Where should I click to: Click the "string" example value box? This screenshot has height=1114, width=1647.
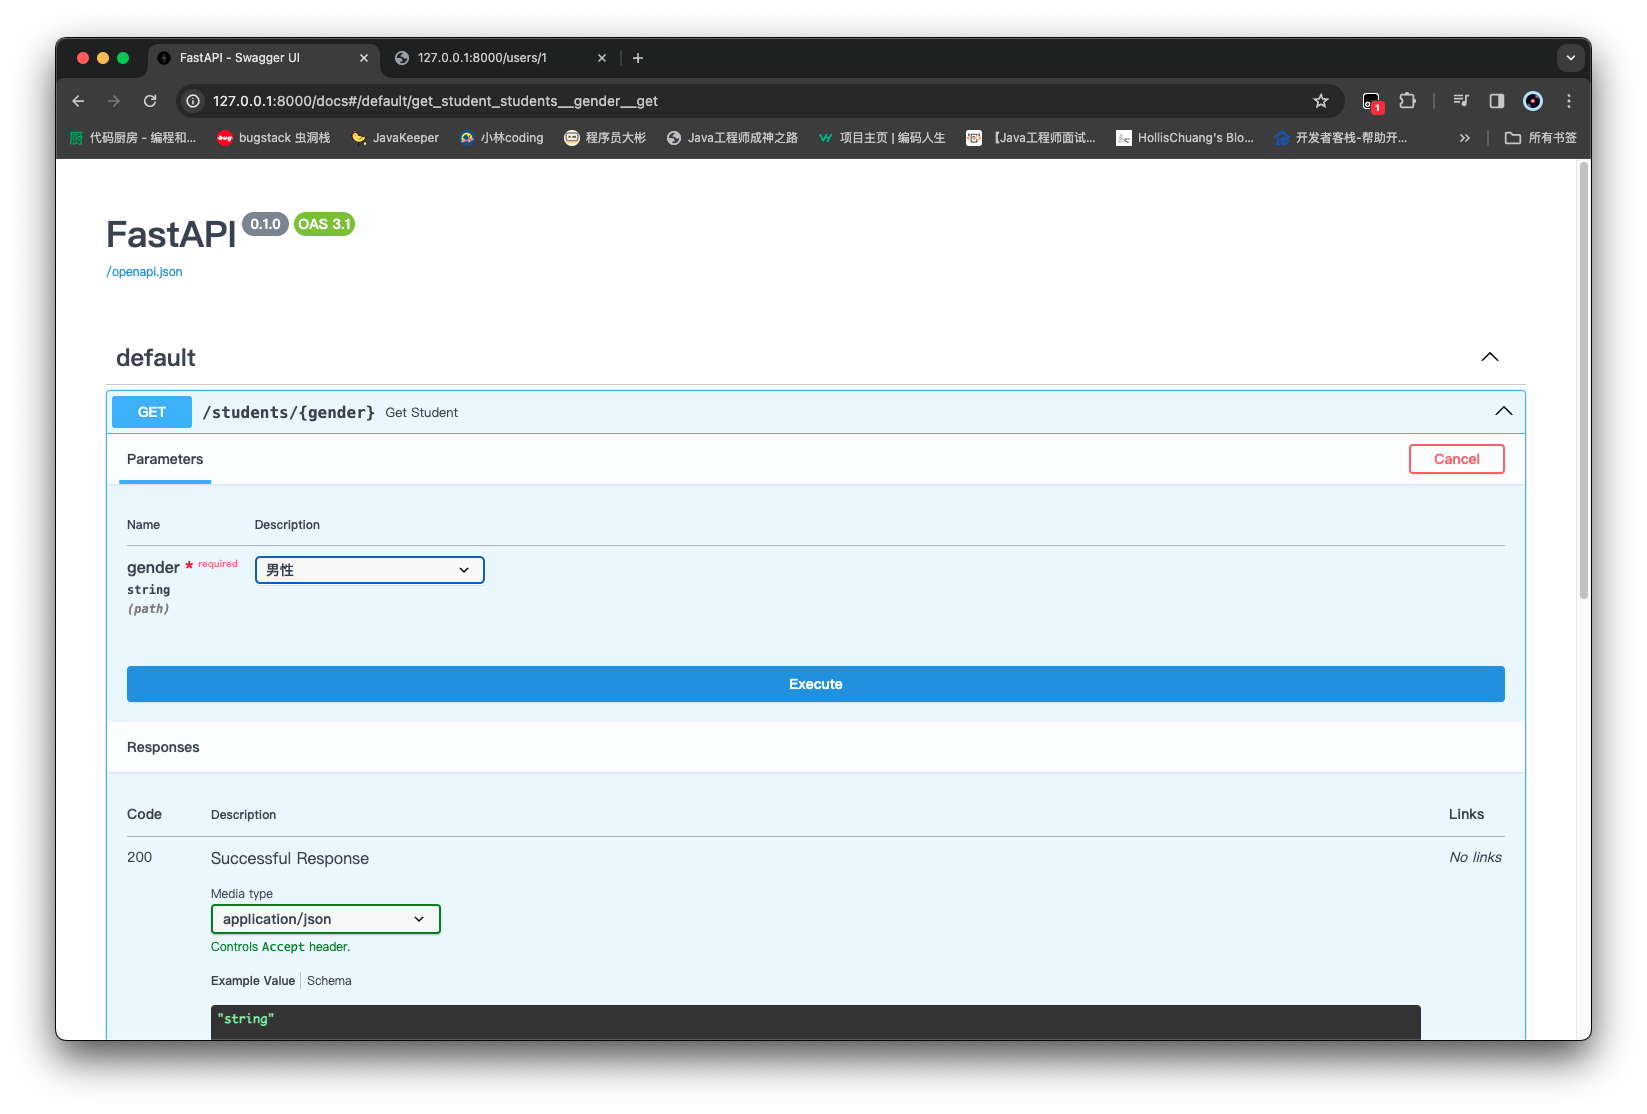(x=816, y=1021)
